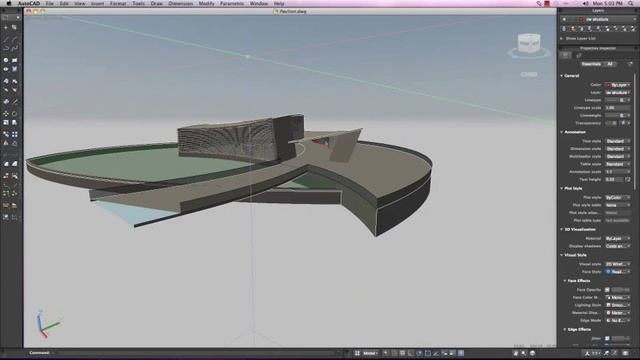Switch to the second Properties Inspector tab icon
The height and width of the screenshot is (360, 640).
tap(578, 55)
